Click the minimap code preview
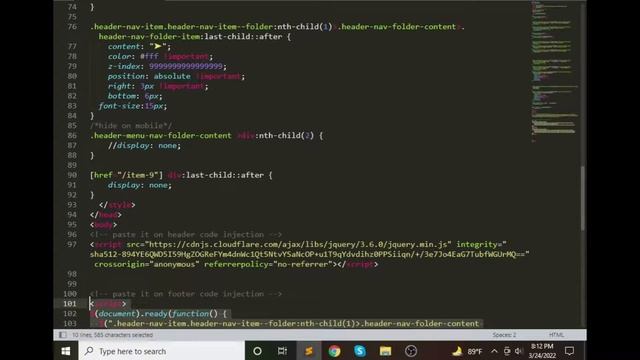 coord(554,71)
